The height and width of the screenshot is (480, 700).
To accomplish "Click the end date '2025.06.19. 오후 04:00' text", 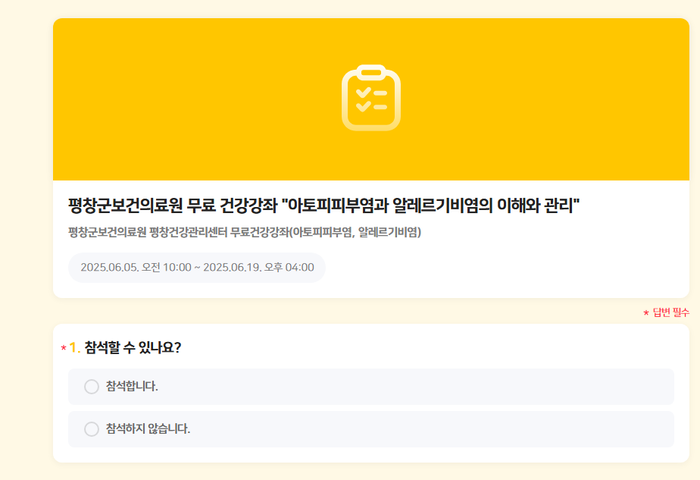I will click(x=259, y=267).
